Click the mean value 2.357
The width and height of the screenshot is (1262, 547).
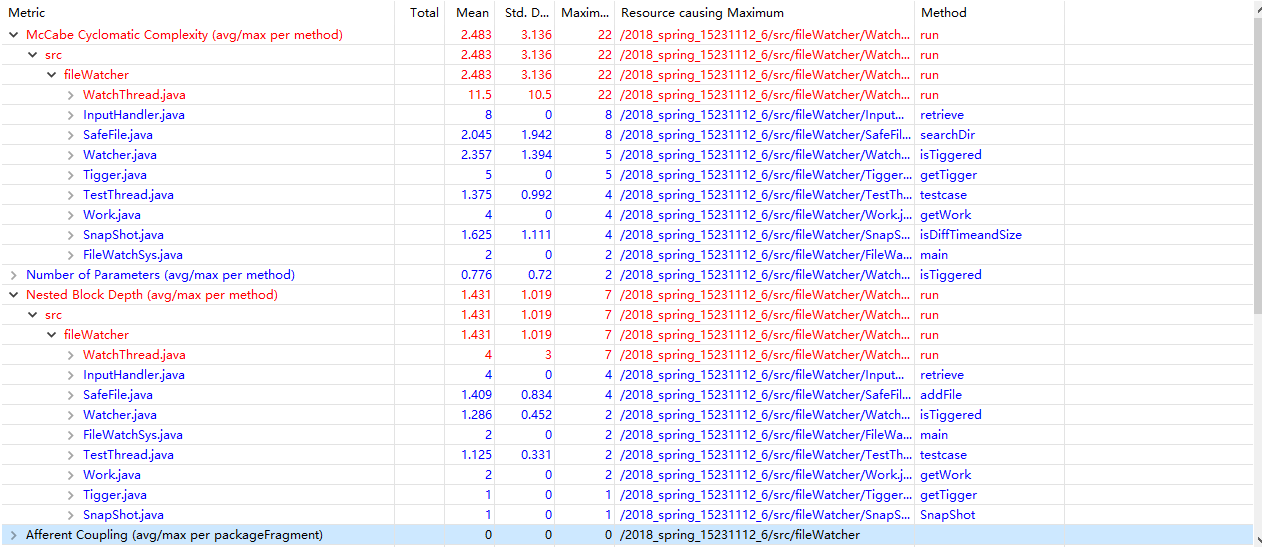pos(476,155)
